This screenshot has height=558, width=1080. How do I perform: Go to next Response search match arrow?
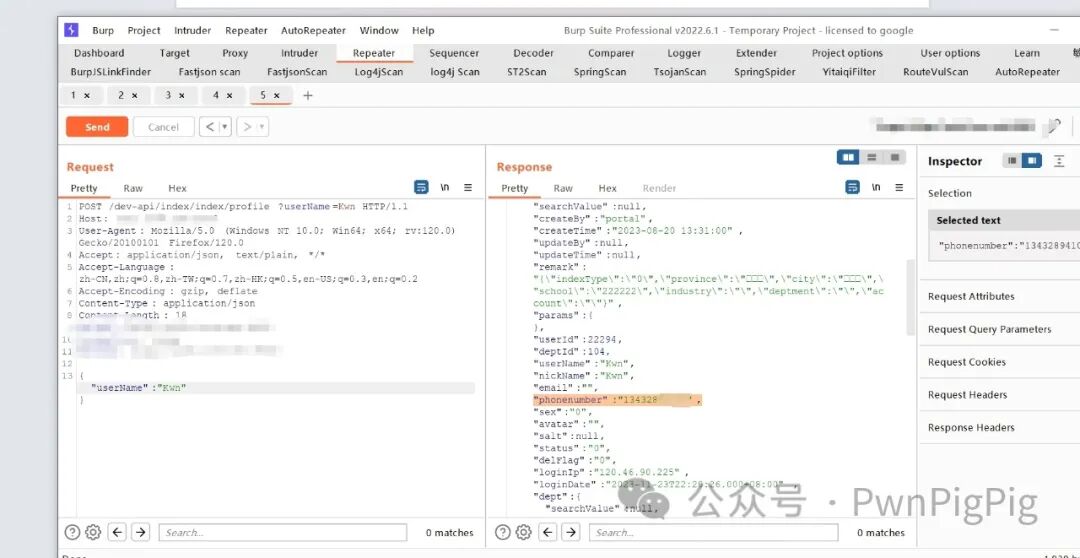[571, 532]
